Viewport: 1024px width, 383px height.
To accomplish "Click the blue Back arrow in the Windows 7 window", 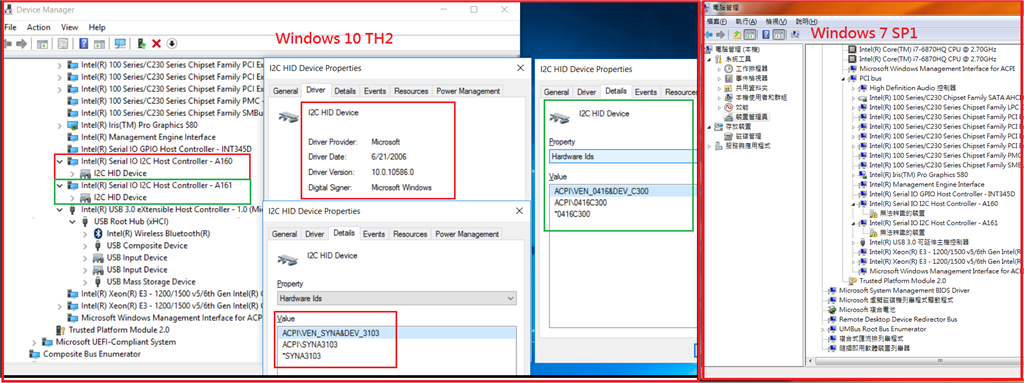I will pos(709,34).
